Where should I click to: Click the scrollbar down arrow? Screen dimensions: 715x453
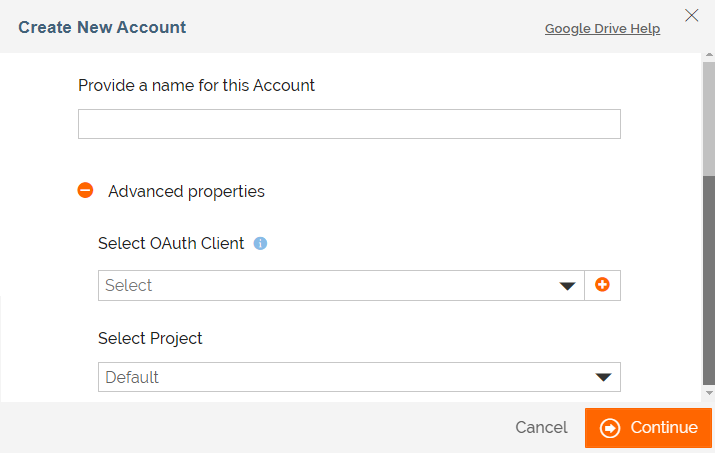709,393
